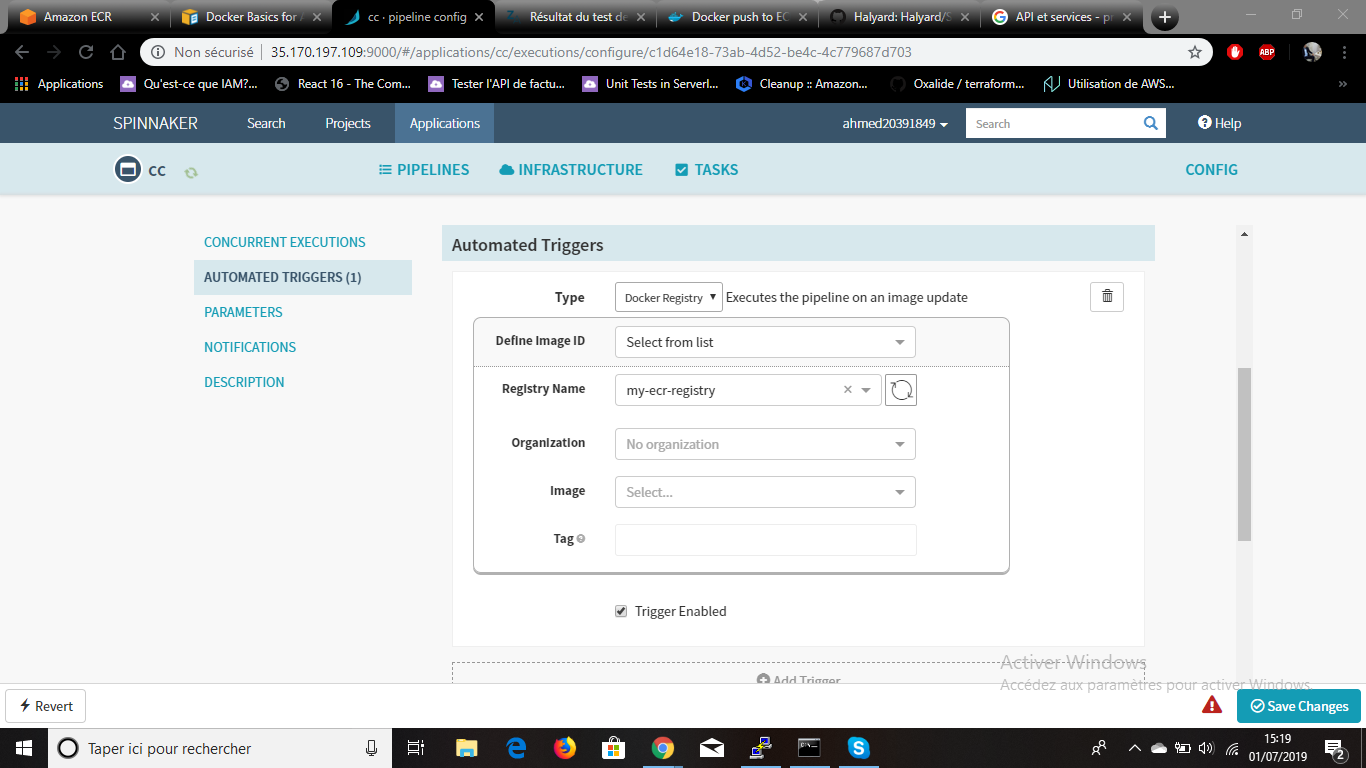This screenshot has width=1366, height=768.
Task: Open Projects in the Spinnaker nav
Action: (x=348, y=123)
